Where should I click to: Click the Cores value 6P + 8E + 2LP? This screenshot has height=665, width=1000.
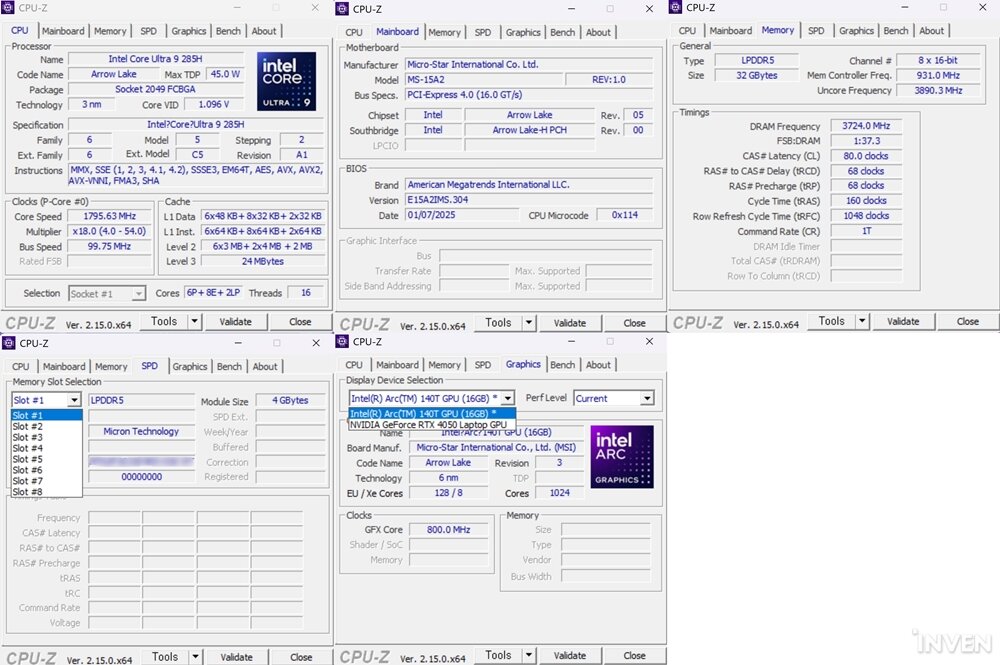click(x=213, y=293)
